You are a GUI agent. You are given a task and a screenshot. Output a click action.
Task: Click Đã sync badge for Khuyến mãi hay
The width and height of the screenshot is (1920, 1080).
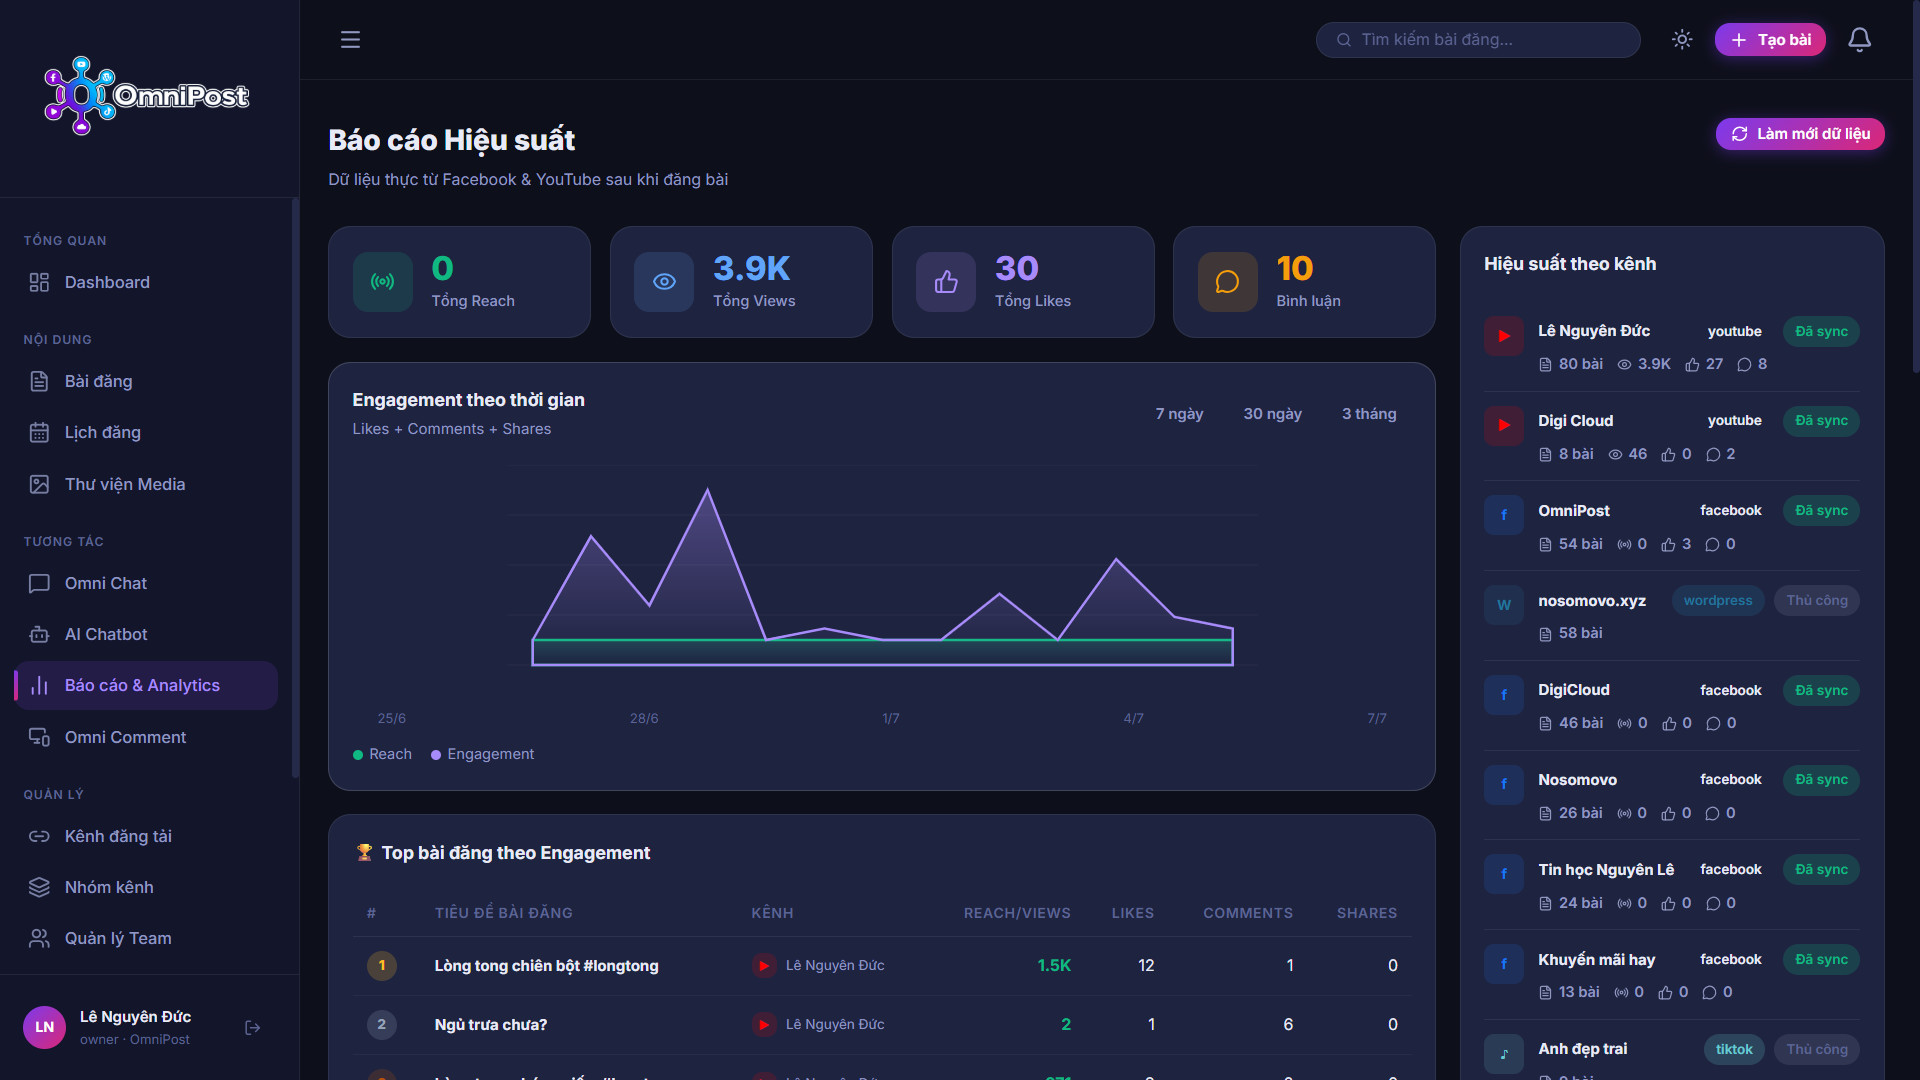tap(1821, 960)
